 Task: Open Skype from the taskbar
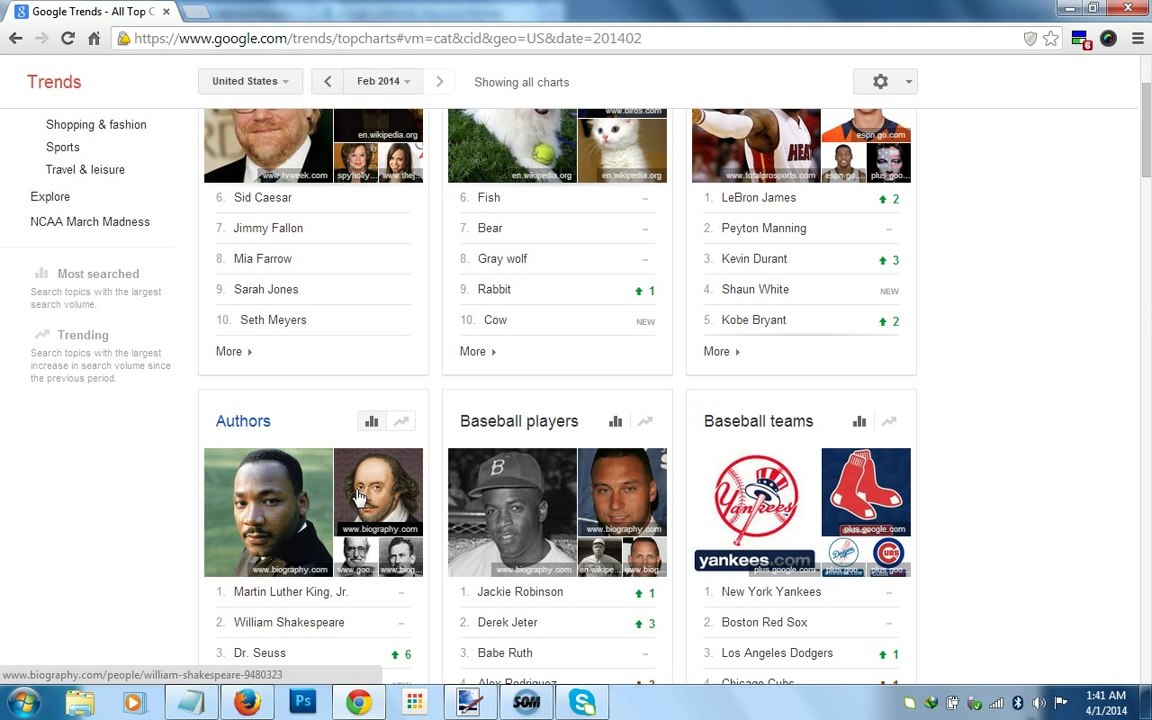[582, 702]
